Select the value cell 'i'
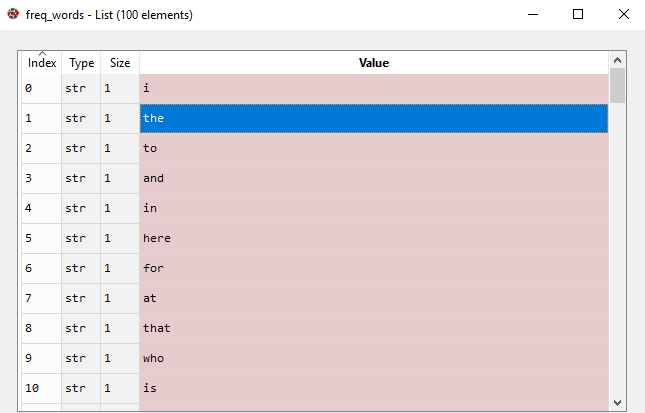Screen dimensions: 645x413 coord(374,88)
